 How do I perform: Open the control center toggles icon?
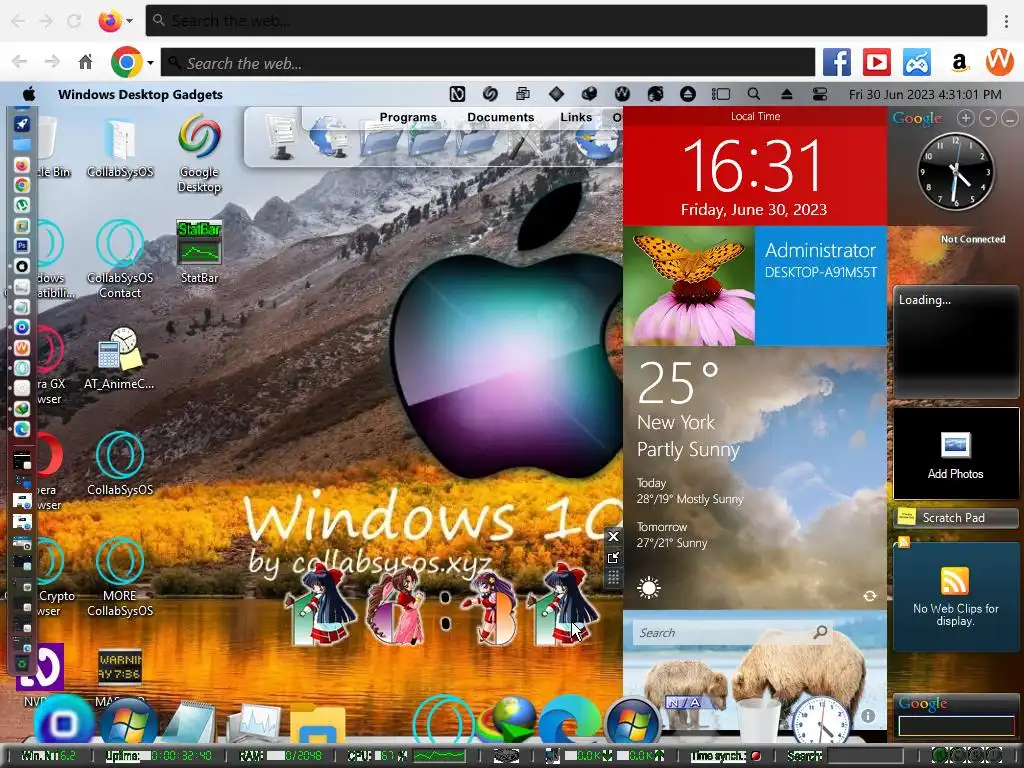(x=820, y=94)
